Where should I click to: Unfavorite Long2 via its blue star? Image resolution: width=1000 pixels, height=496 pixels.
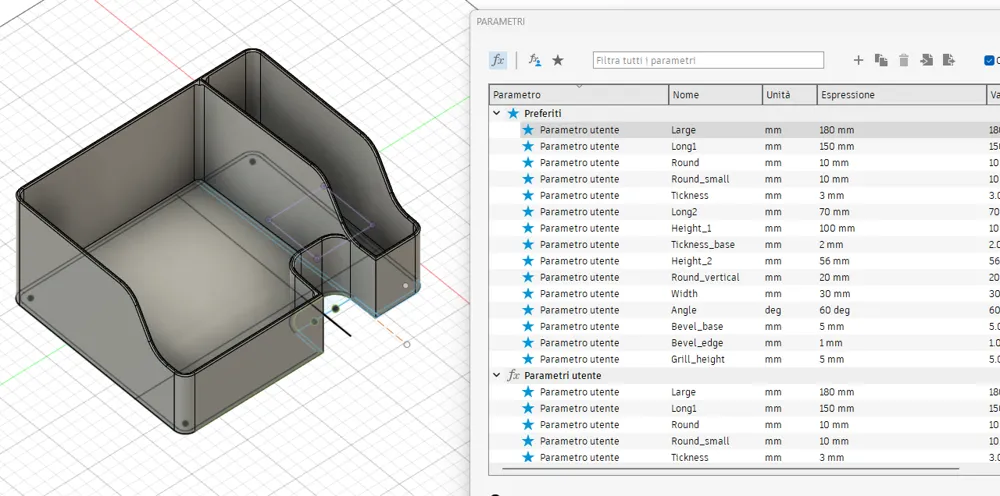point(528,212)
